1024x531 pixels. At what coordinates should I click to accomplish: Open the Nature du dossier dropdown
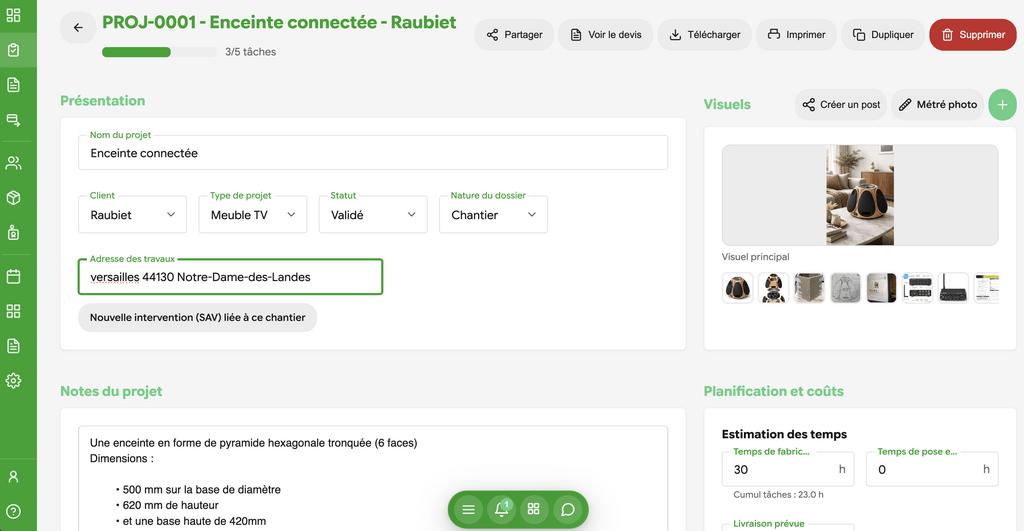tap(492, 215)
